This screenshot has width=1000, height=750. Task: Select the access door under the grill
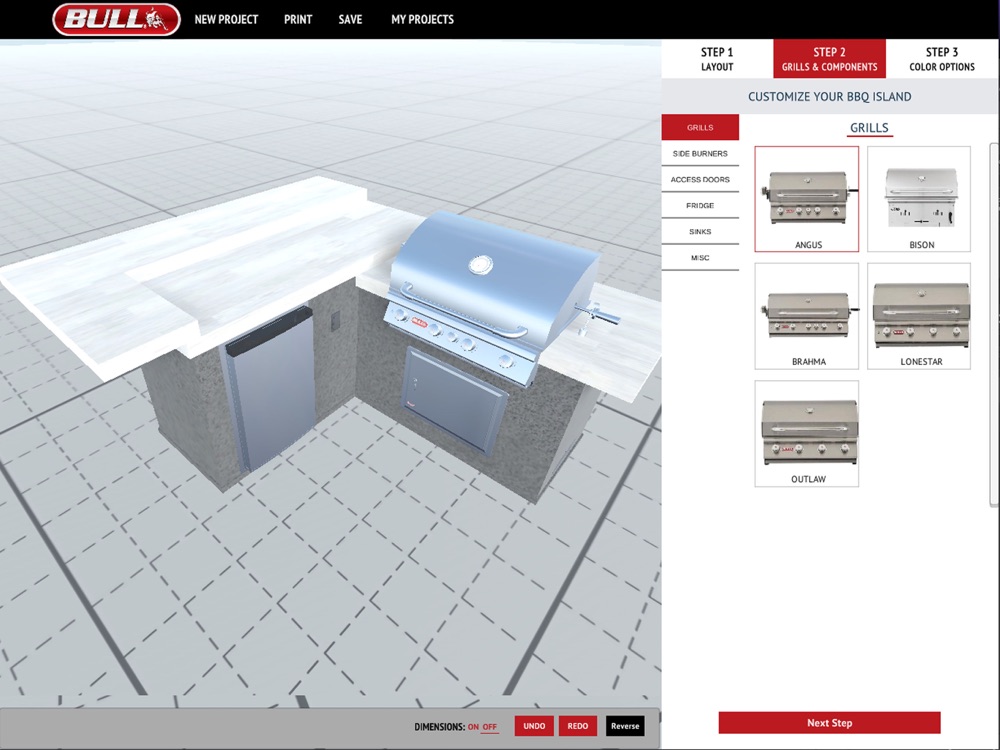pos(454,399)
